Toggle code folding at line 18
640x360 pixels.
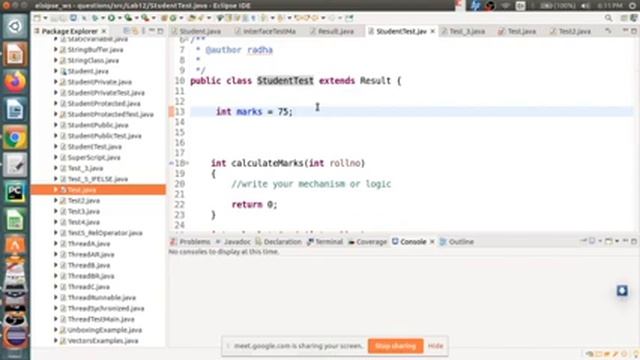[x=187, y=163]
